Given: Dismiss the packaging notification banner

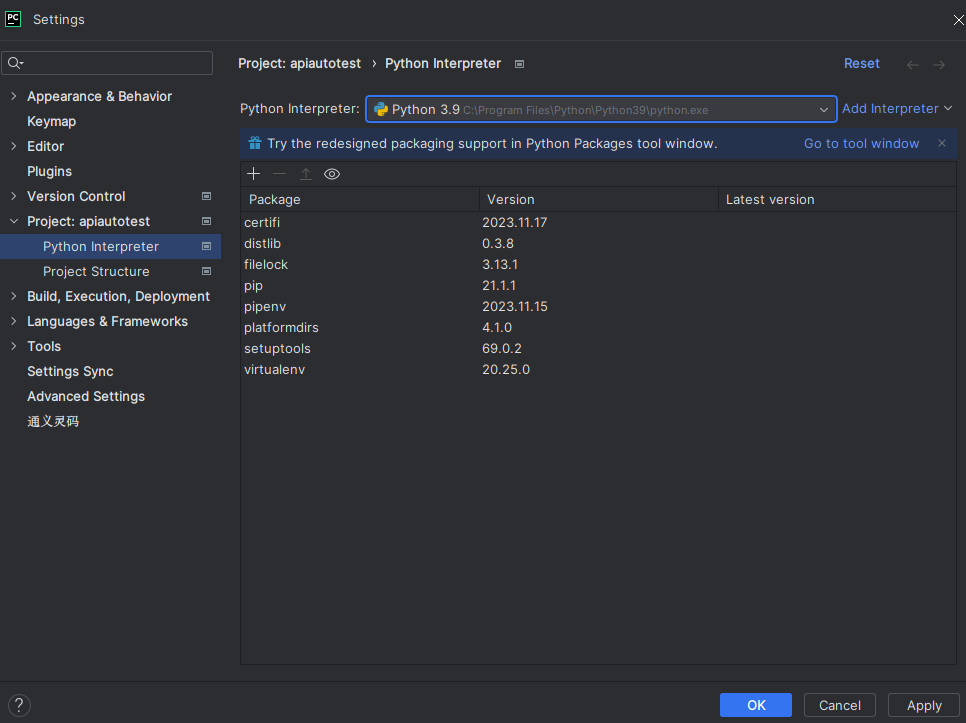Looking at the screenshot, I should (x=941, y=143).
